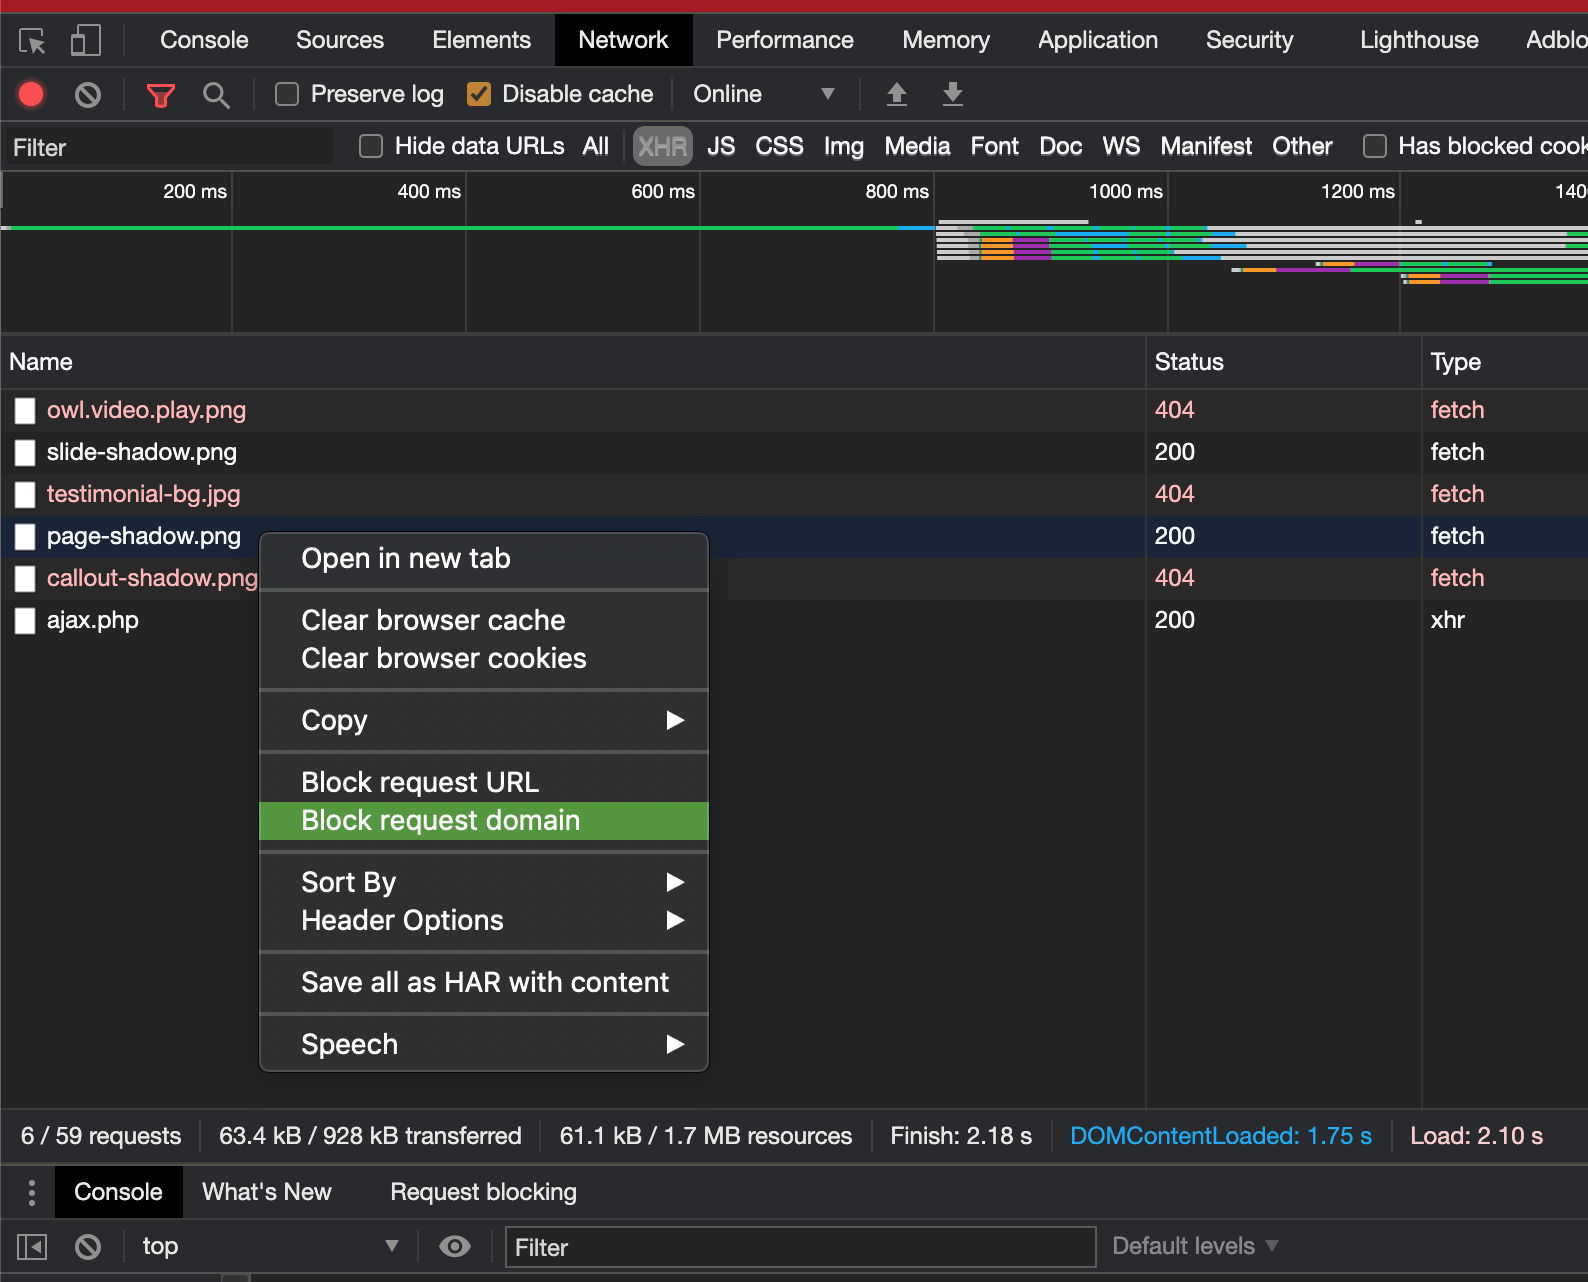Open network search magnifier
Screen dimensions: 1588x1282
pos(215,95)
